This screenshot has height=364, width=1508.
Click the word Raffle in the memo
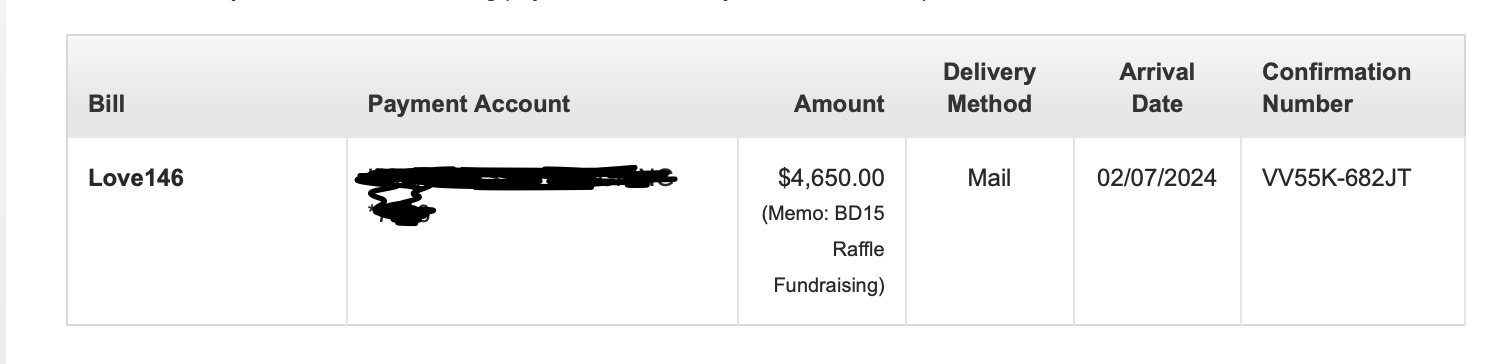865,249
